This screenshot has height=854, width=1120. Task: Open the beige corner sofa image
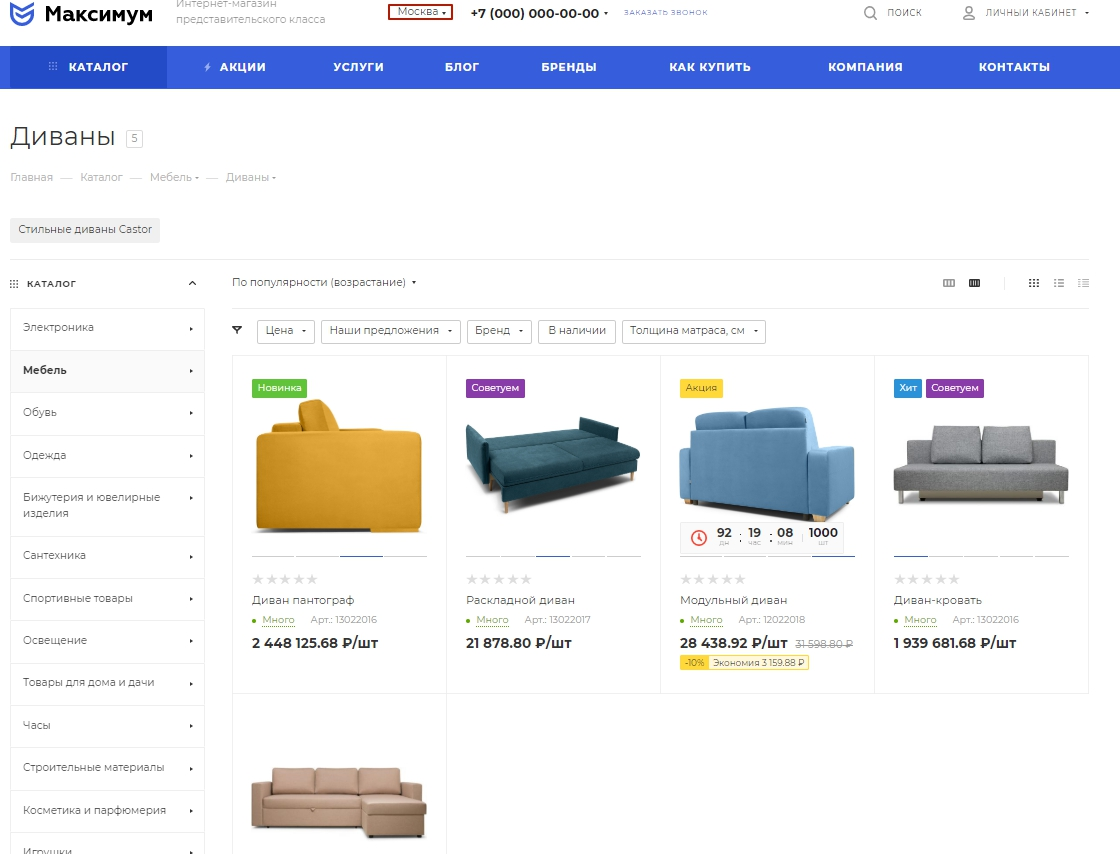click(339, 803)
